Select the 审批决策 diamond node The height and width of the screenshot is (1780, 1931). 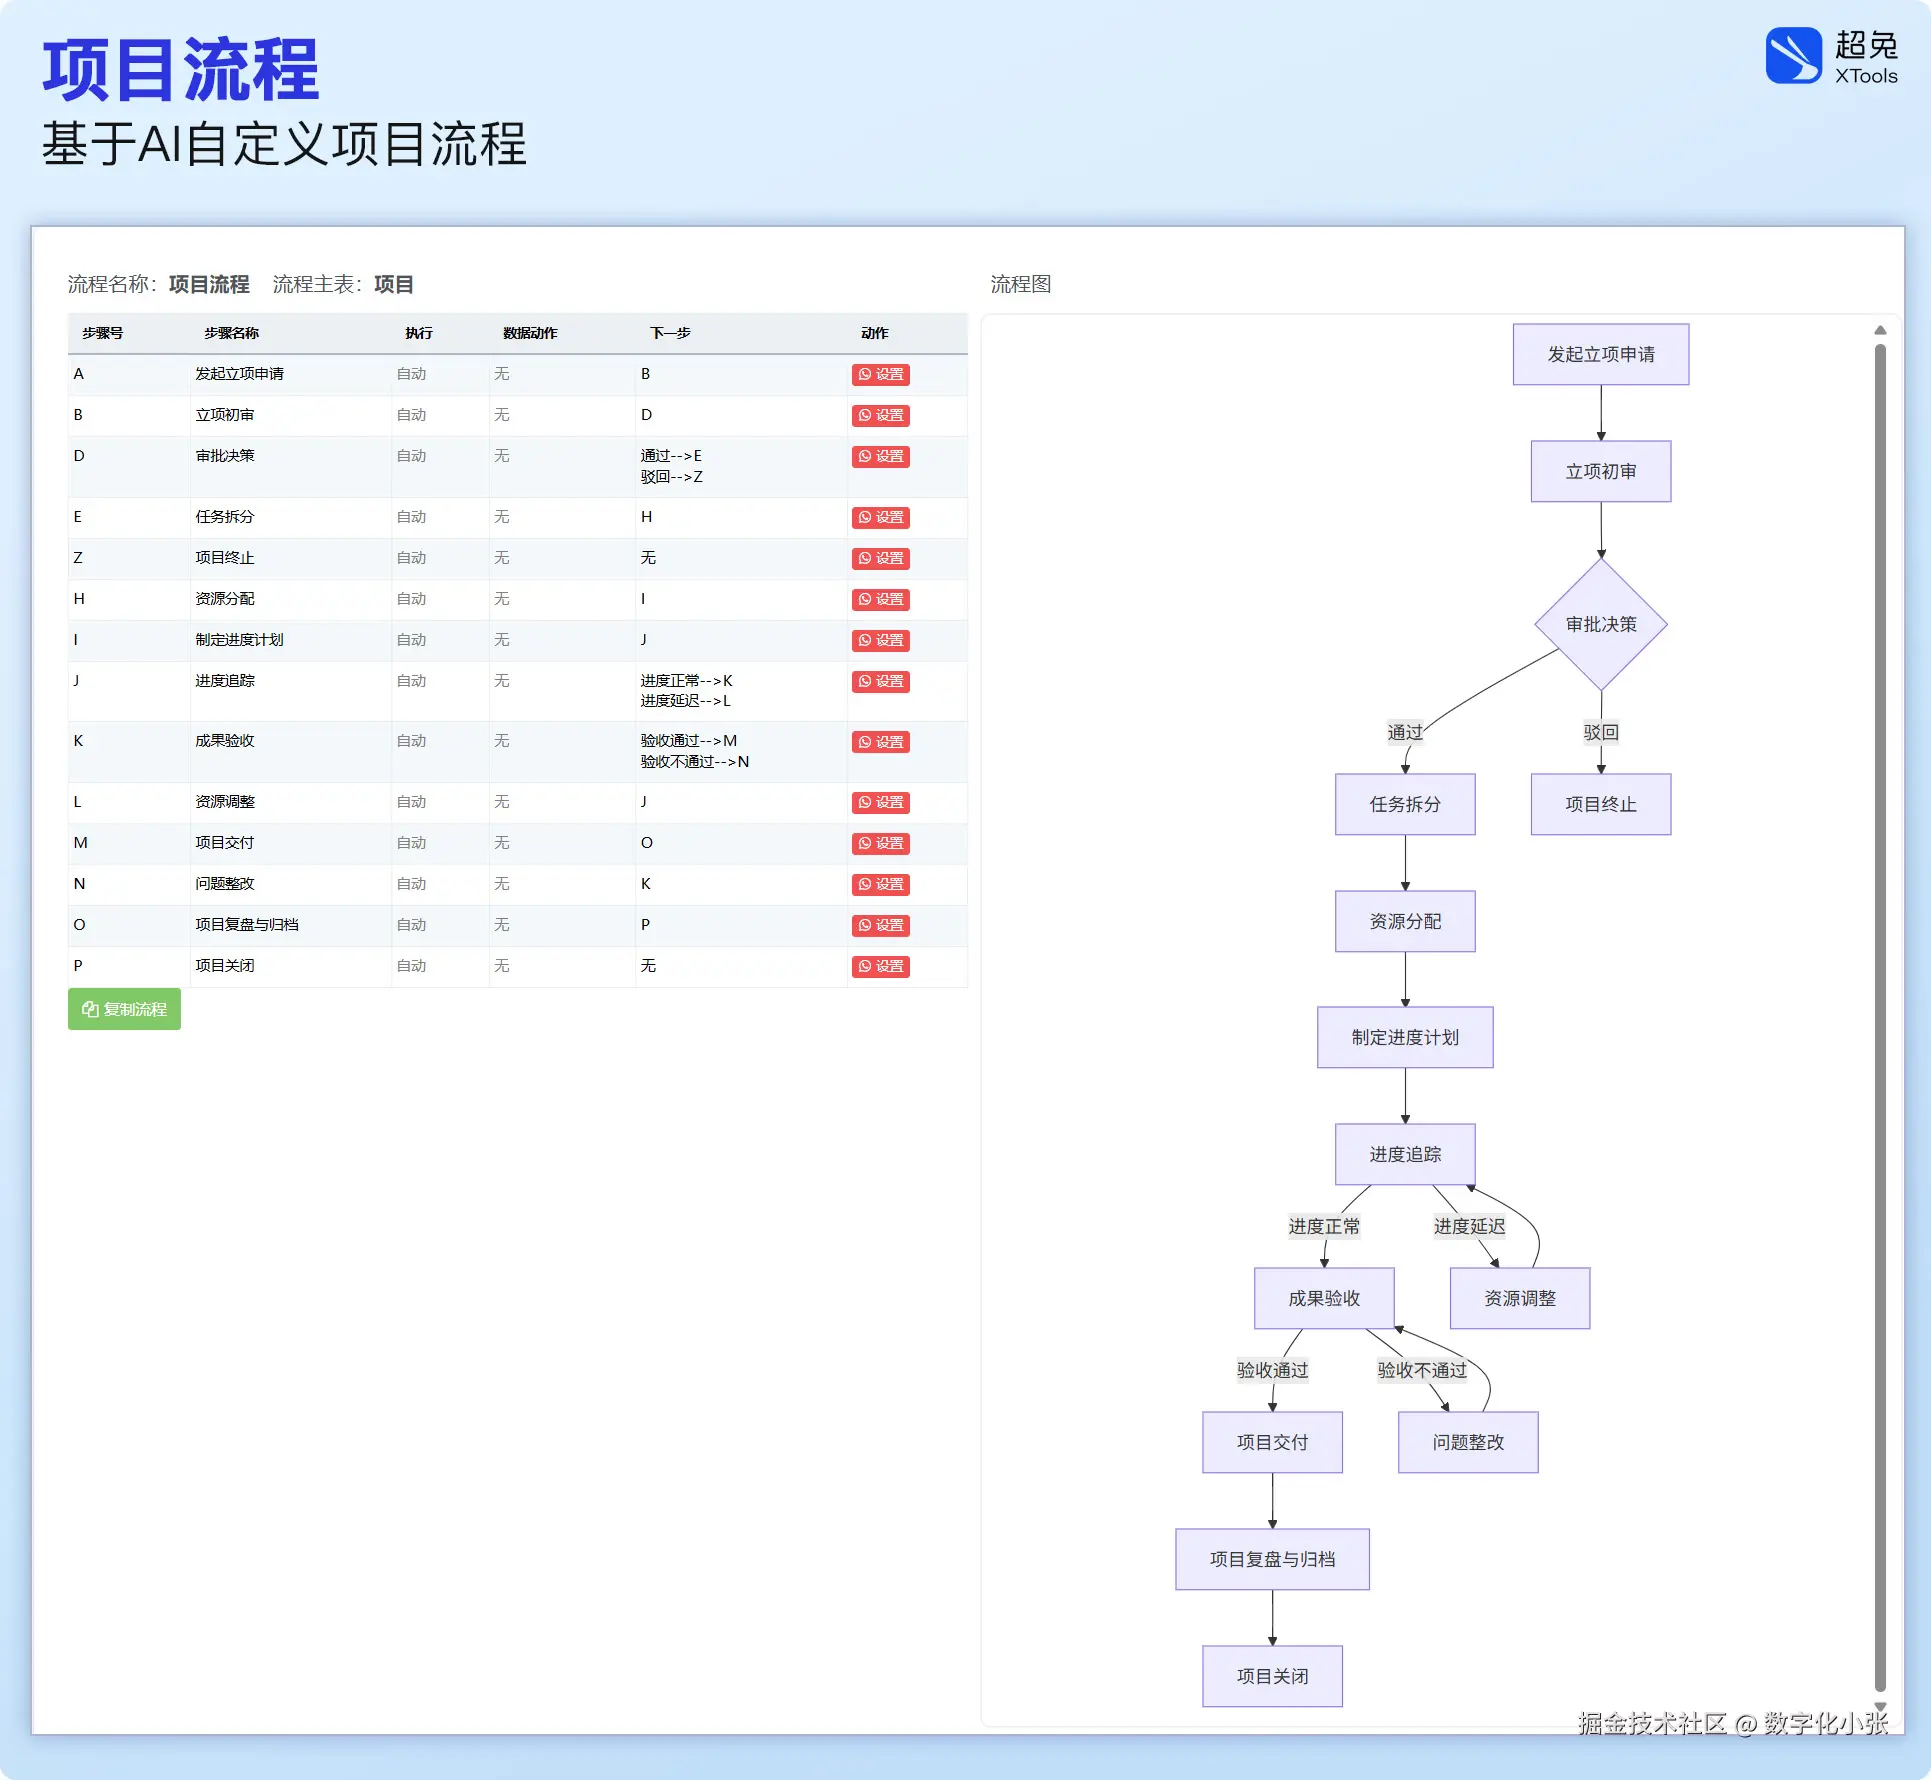pos(1600,624)
